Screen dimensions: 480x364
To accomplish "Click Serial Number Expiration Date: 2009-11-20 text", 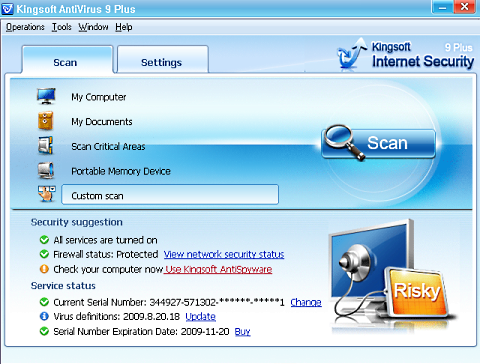I will click(x=141, y=332).
